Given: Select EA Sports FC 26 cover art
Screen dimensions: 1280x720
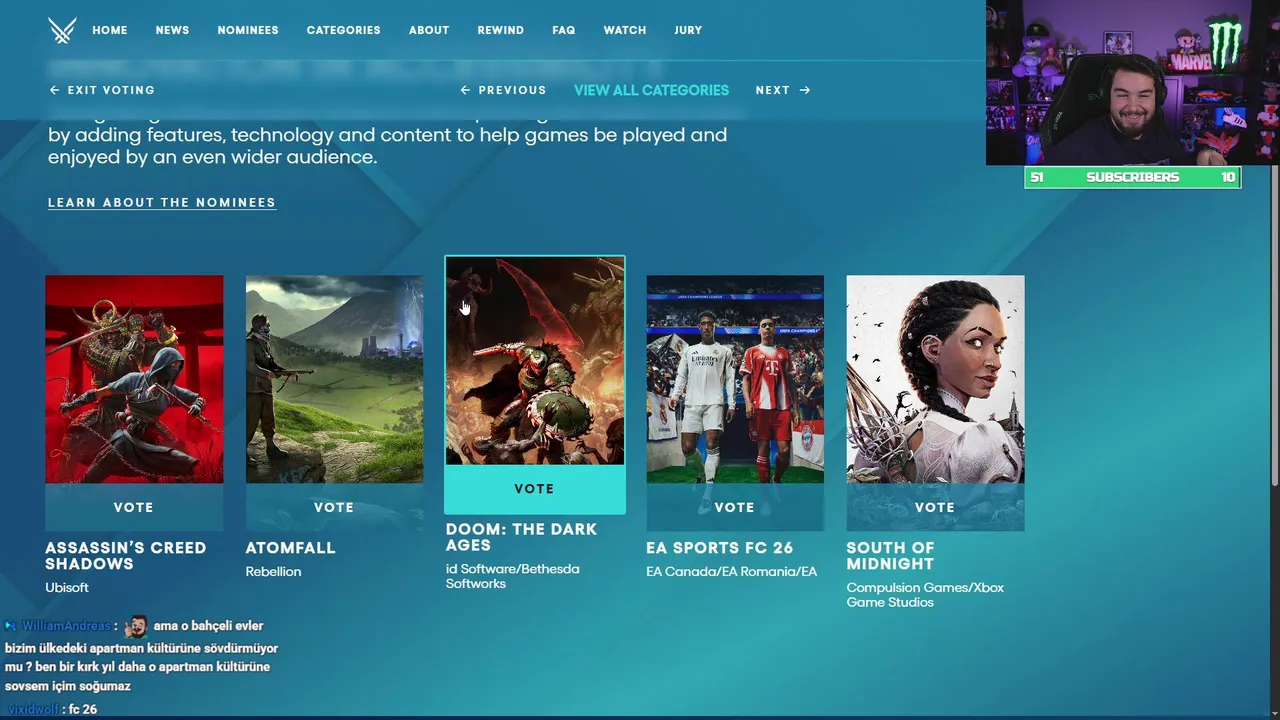Looking at the screenshot, I should click(x=735, y=379).
